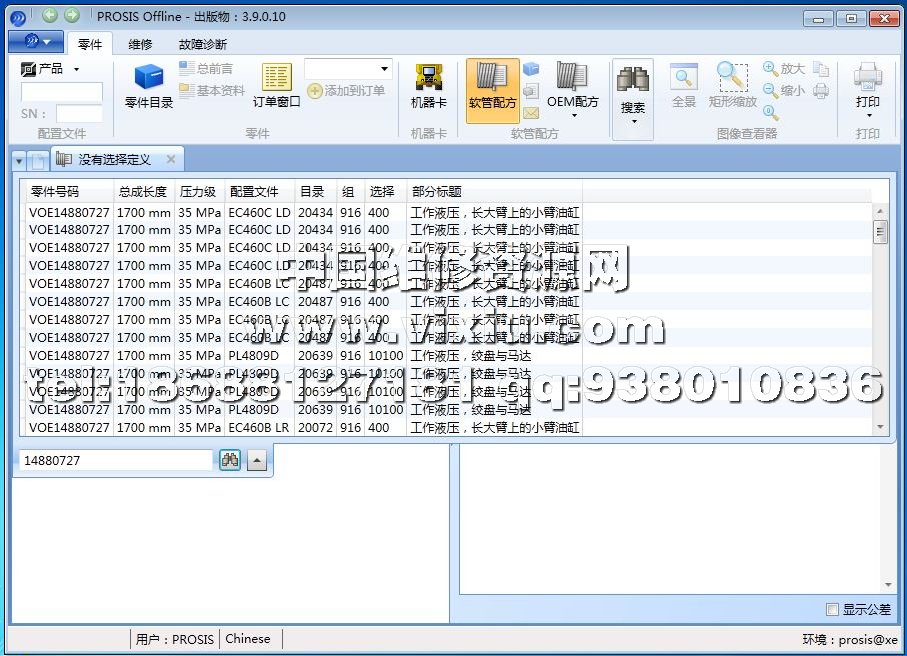Screen dimensions: 907x656
Task: Click the green forward navigation arrow
Action: 72,15
